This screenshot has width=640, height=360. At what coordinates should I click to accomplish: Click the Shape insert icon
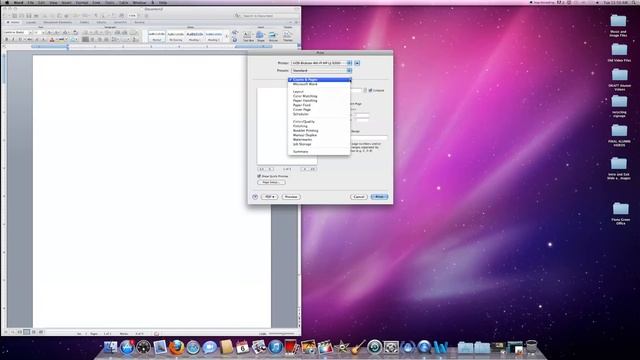(x=260, y=36)
